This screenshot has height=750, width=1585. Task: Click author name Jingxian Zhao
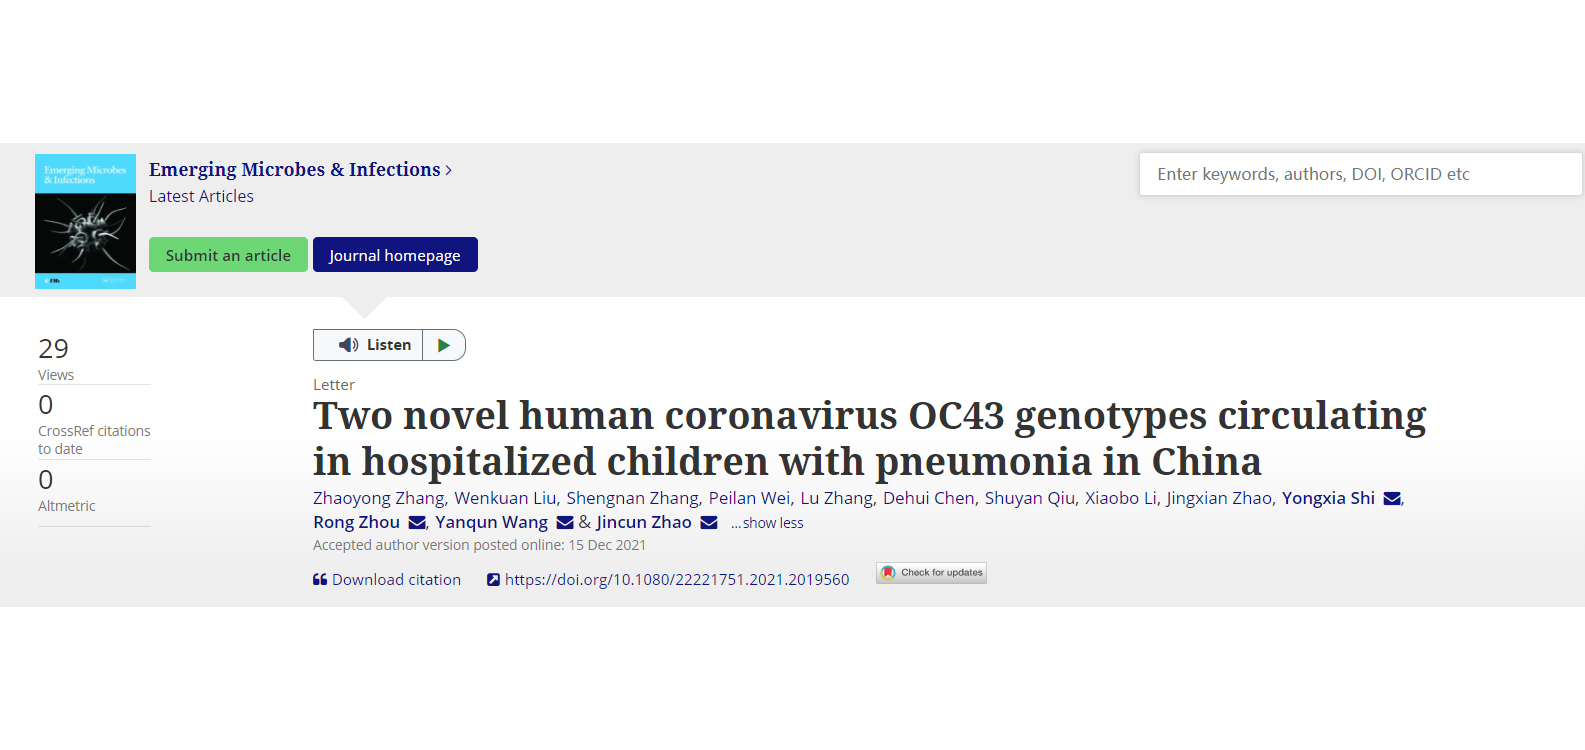(1219, 498)
